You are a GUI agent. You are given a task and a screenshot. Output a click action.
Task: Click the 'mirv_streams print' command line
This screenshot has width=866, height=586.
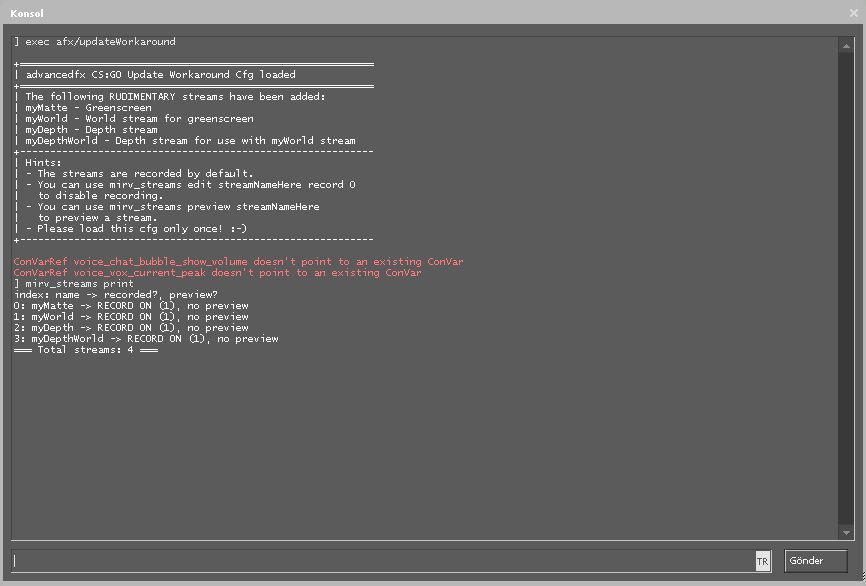coord(73,284)
